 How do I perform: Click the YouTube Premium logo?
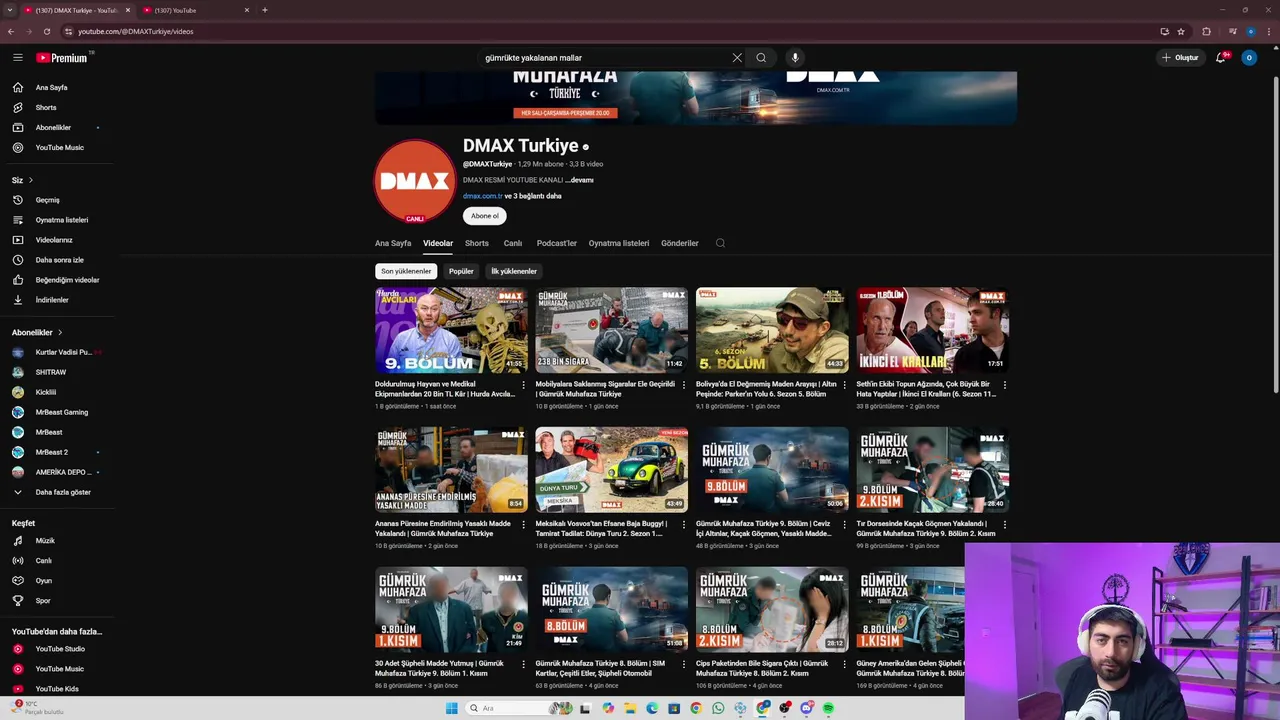63,58
